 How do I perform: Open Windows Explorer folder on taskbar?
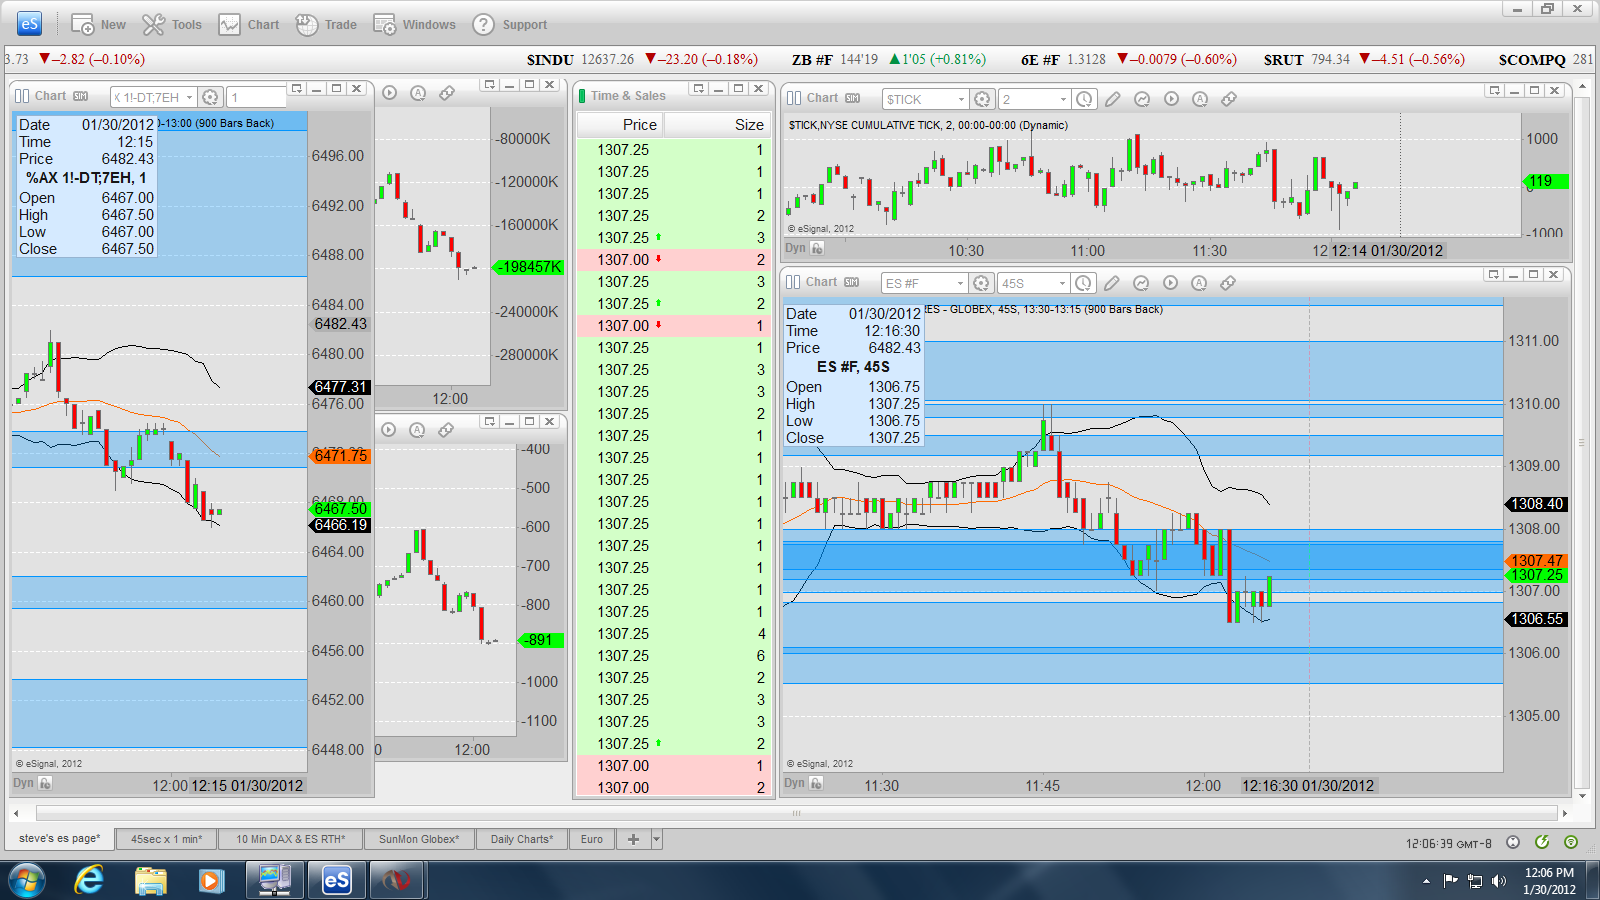(151, 881)
